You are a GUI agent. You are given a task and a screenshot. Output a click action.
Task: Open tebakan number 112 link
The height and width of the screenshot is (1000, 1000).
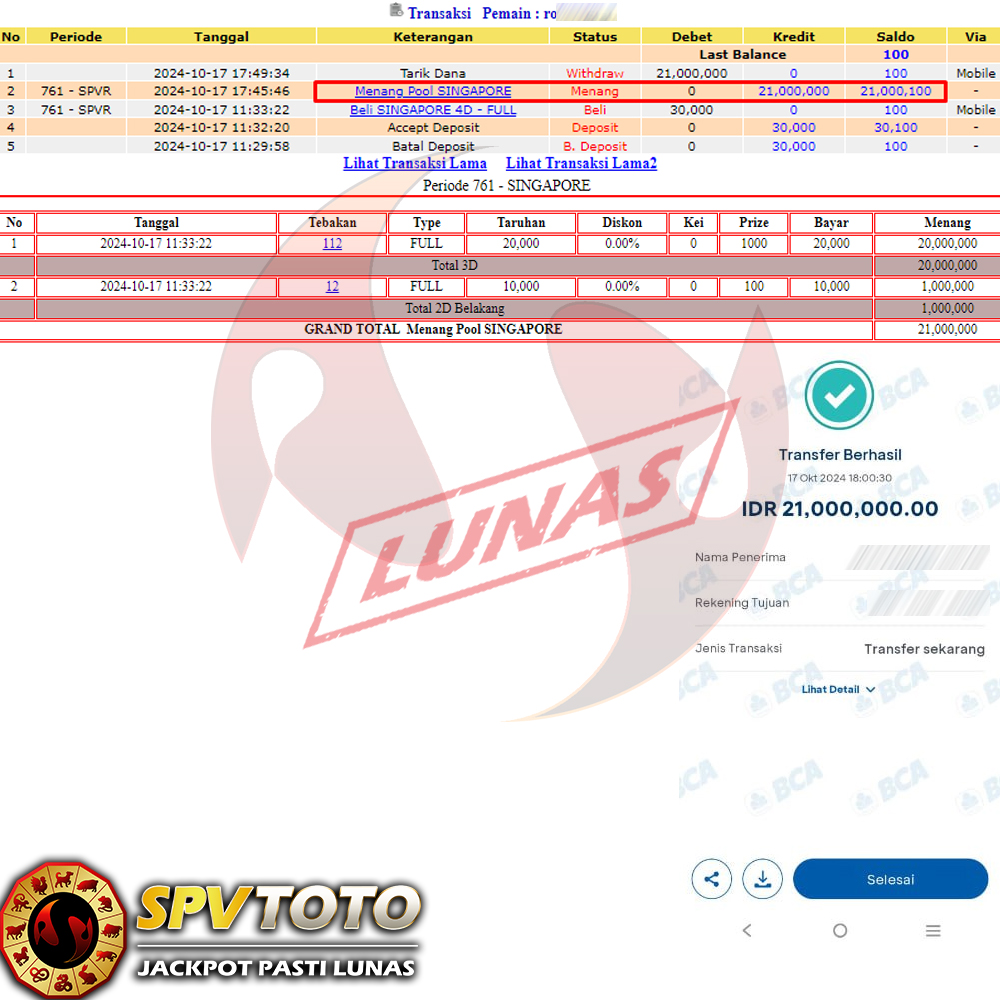332,244
